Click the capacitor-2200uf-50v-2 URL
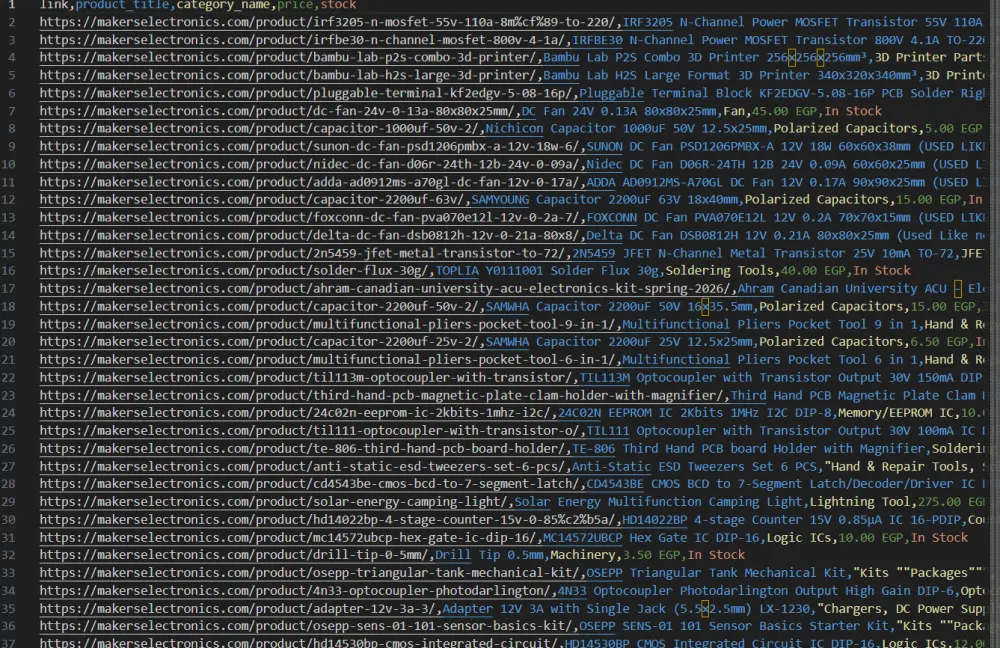 (x=261, y=306)
